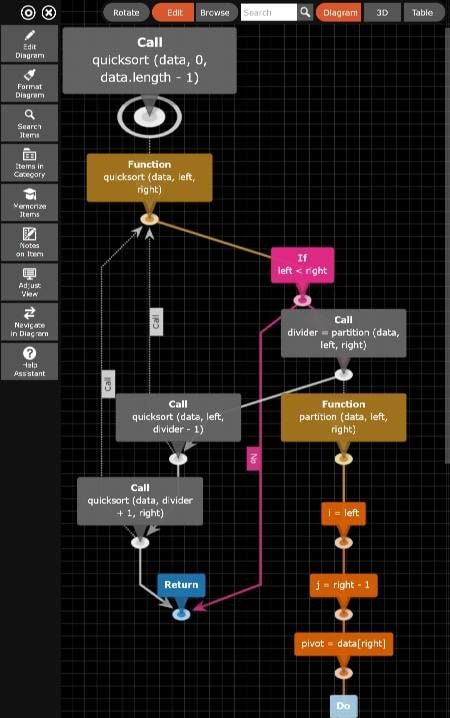
Task: Click the white start connector ring below top Call
Action: pyautogui.click(x=150, y=116)
